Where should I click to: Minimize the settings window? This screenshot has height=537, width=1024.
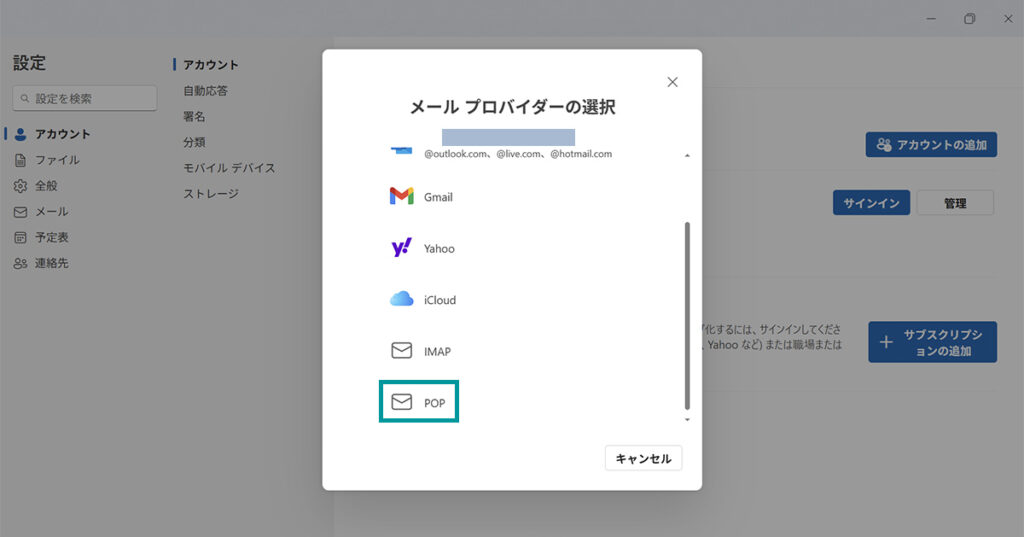click(x=931, y=19)
